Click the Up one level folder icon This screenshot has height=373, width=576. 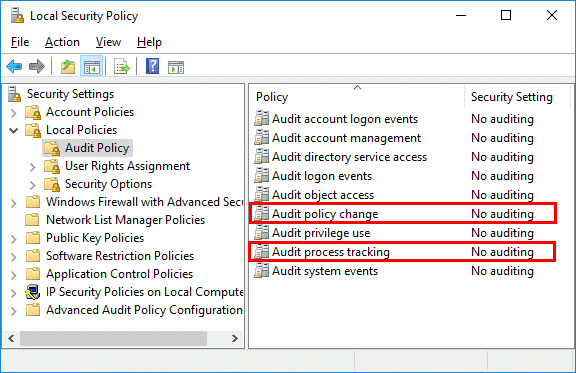[x=68, y=67]
